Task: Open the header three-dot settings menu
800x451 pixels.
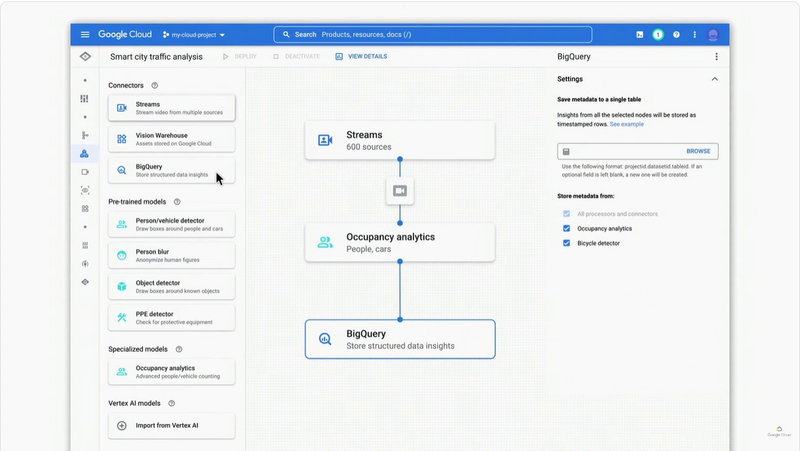Action: pos(694,35)
